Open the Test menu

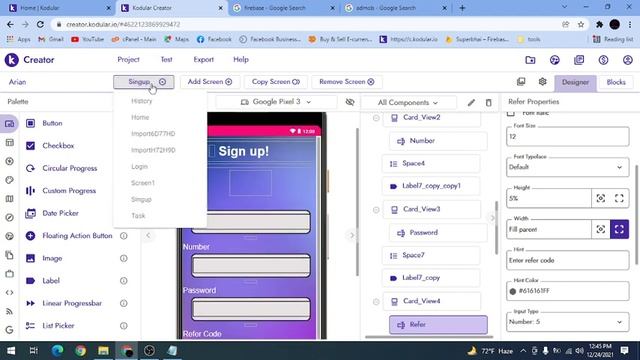click(x=166, y=60)
